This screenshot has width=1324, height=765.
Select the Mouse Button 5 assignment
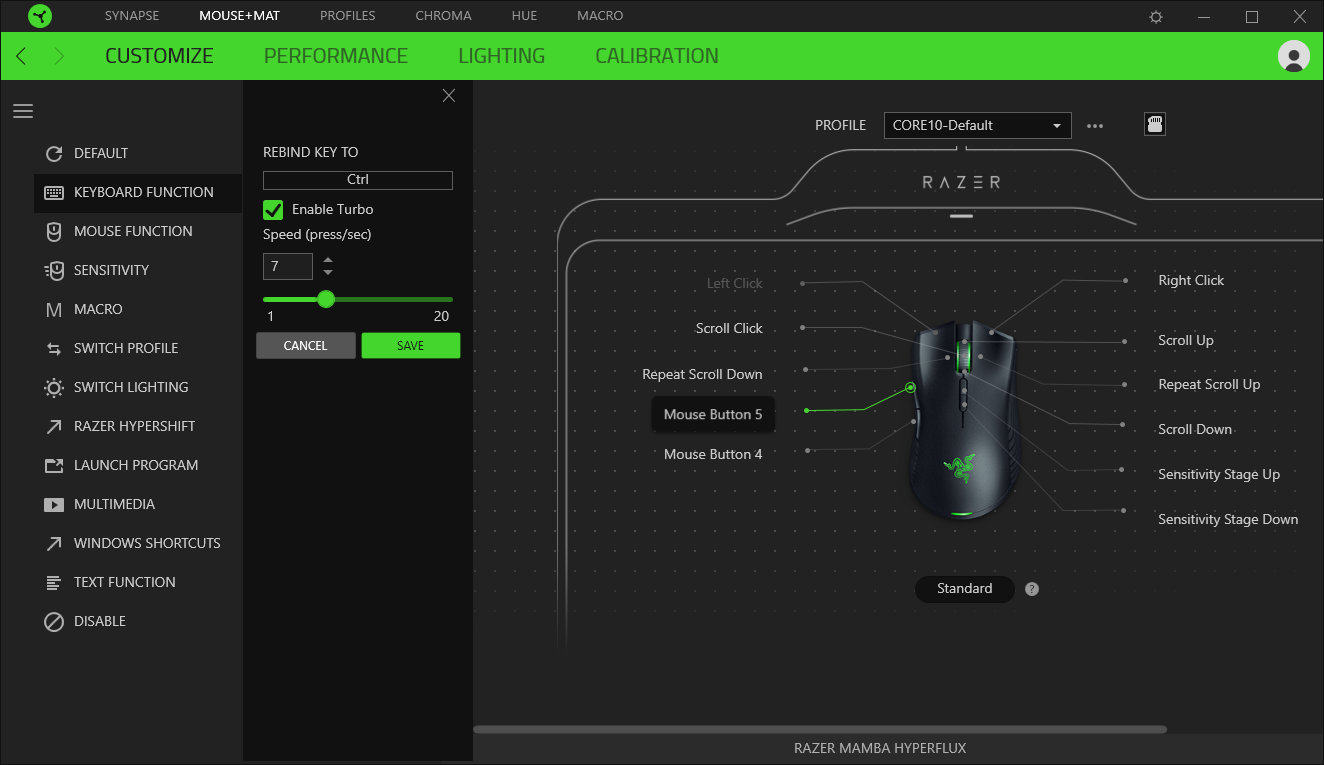(x=713, y=414)
